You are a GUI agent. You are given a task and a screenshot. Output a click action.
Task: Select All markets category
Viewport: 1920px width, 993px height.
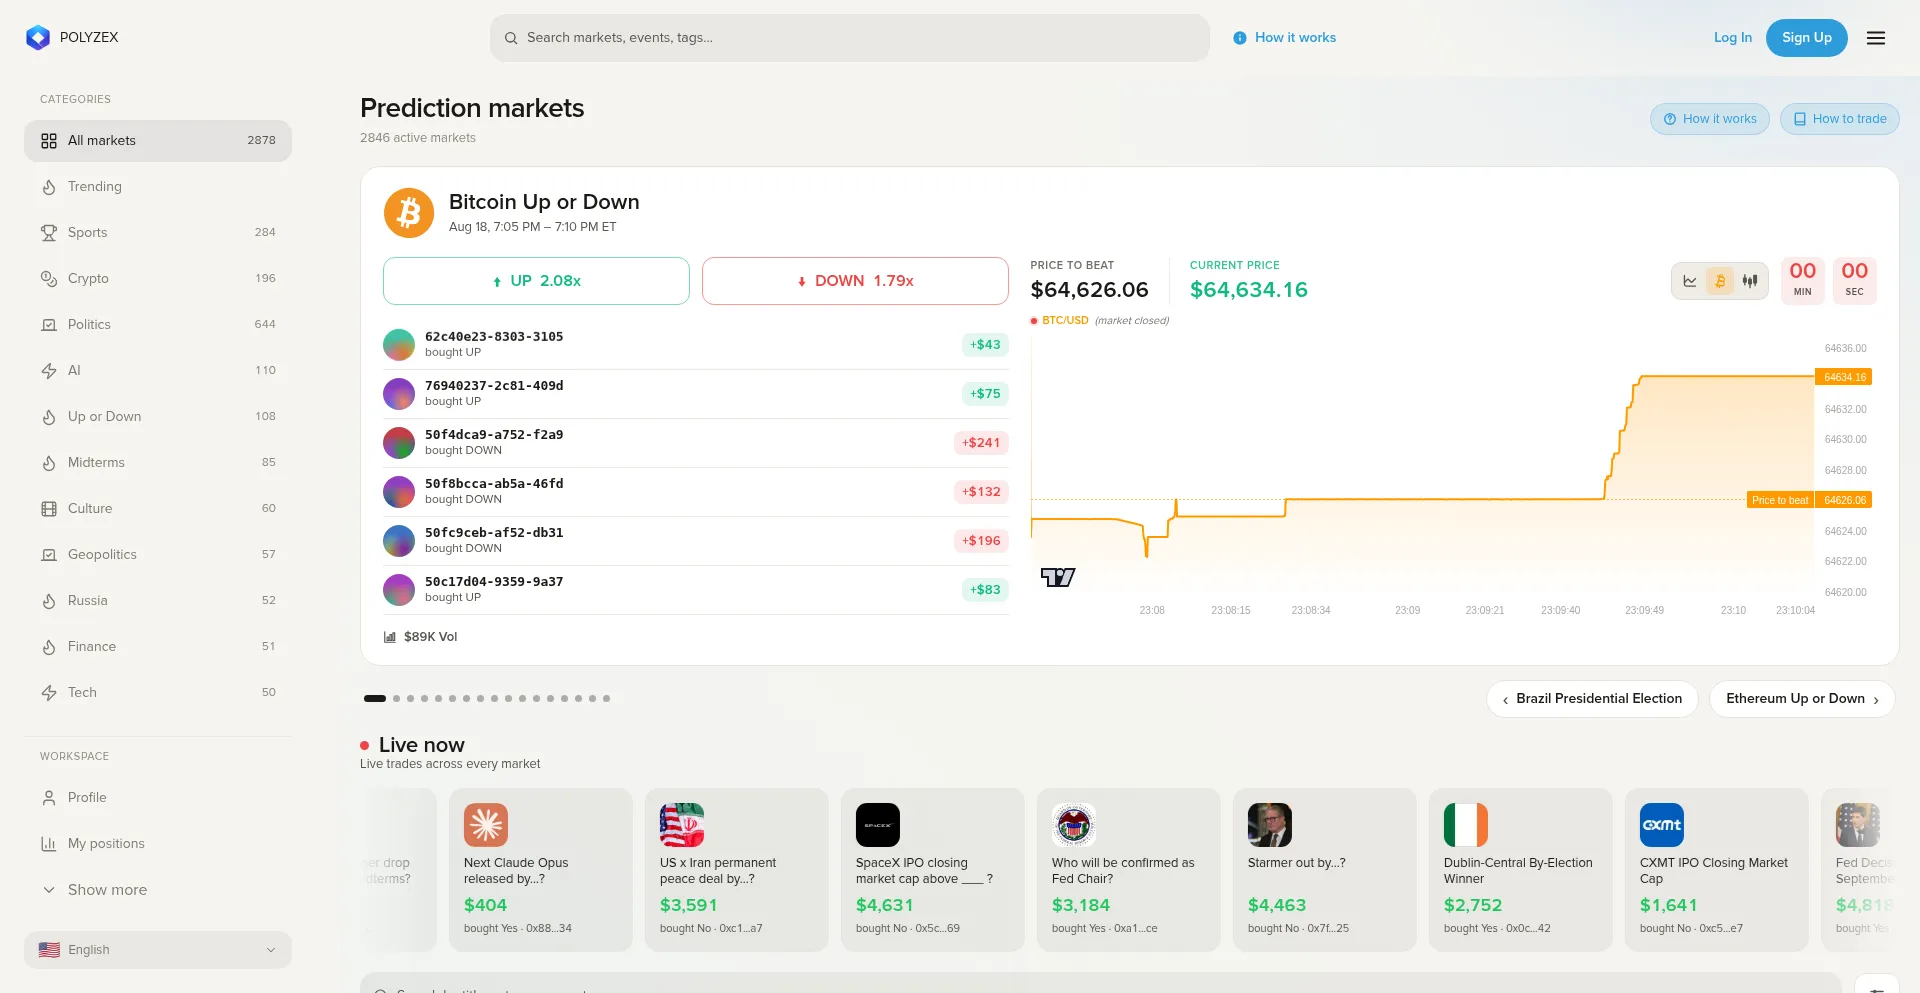tap(158, 141)
